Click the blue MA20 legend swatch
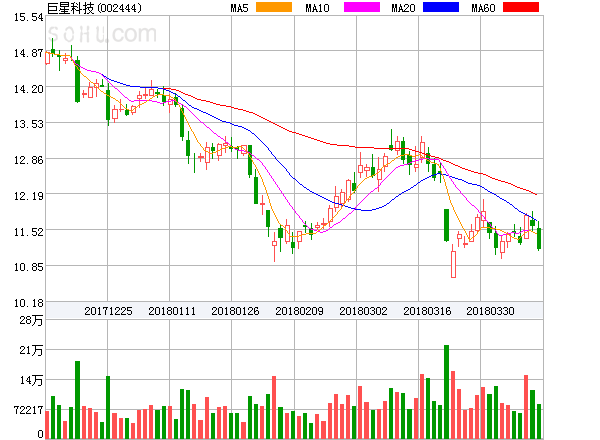 pos(441,7)
